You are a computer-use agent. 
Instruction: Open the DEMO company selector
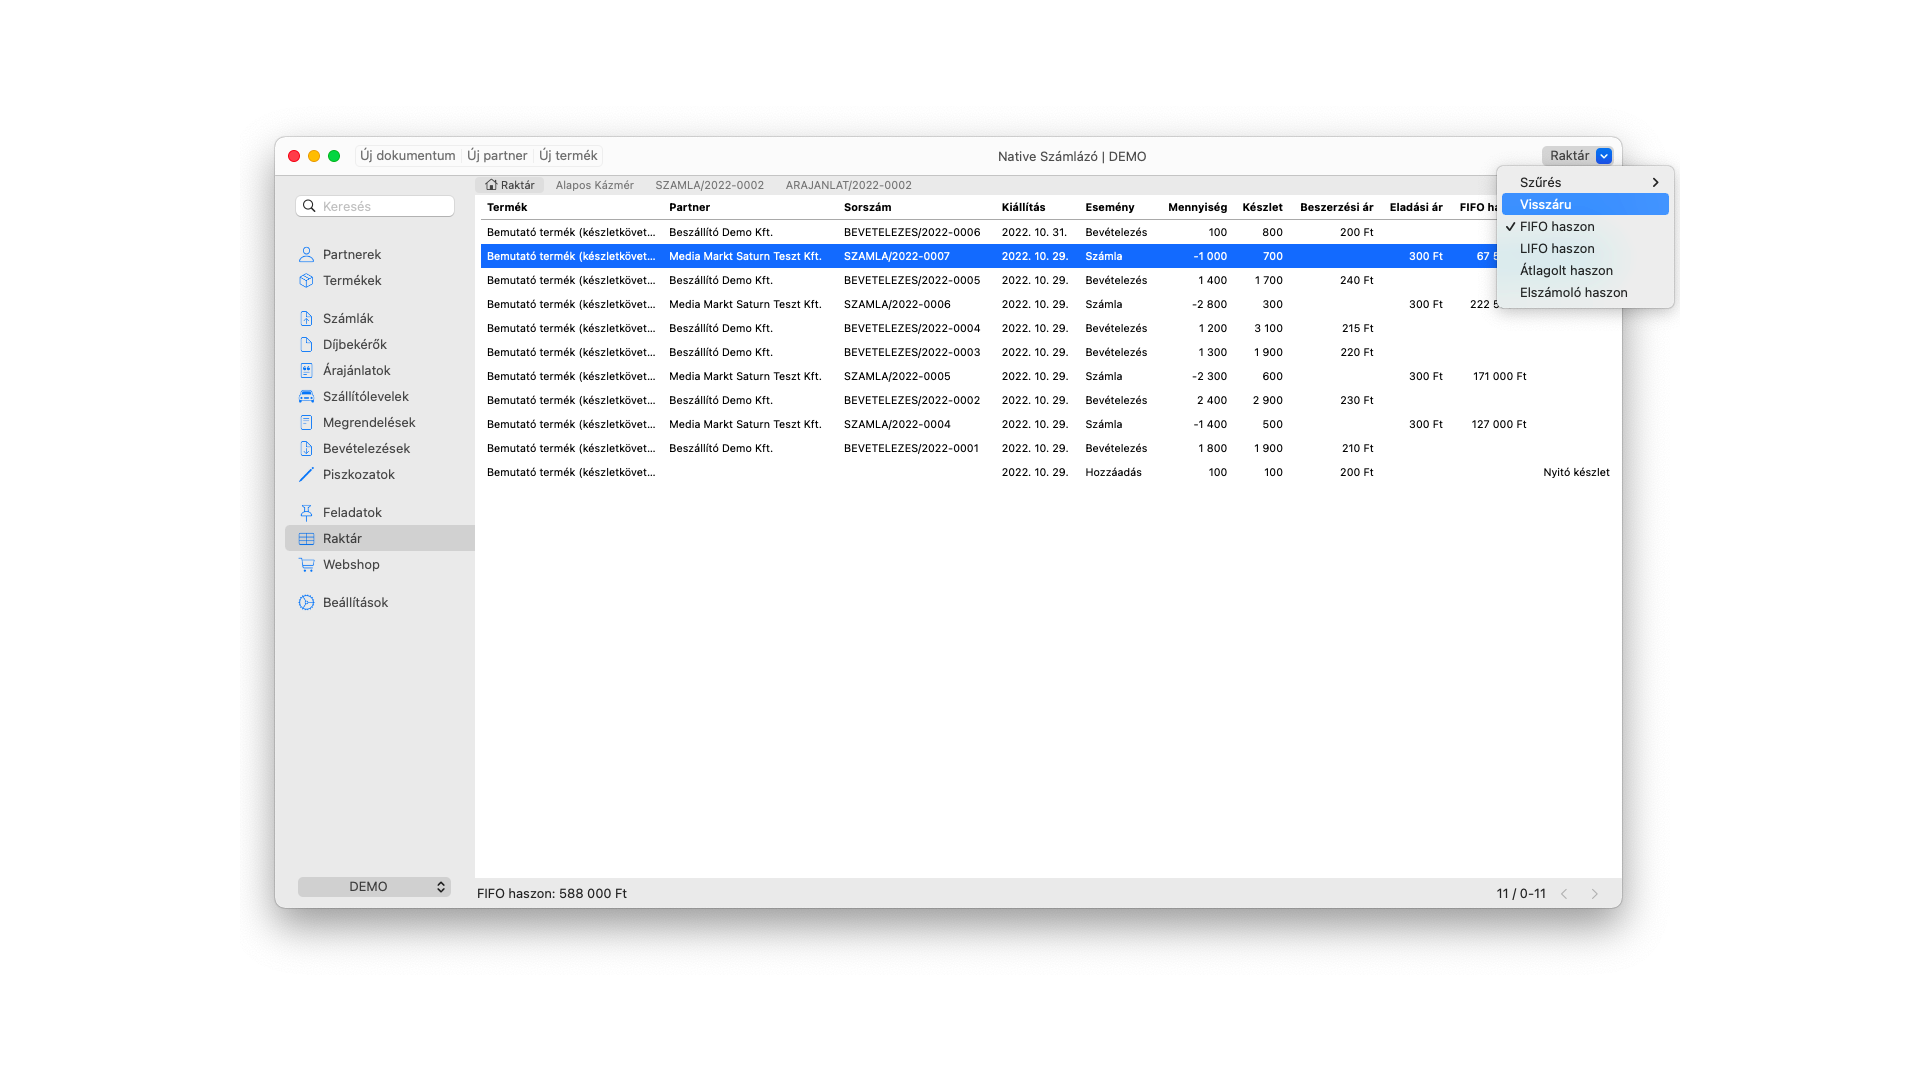click(x=374, y=887)
